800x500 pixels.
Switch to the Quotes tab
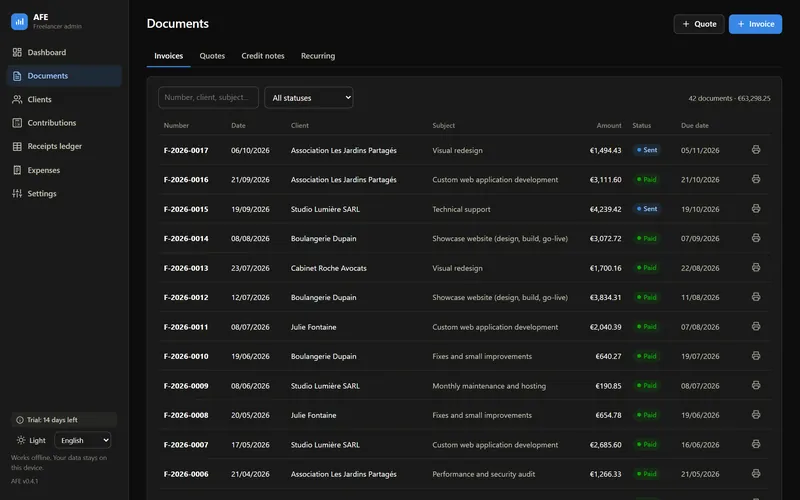[212, 56]
